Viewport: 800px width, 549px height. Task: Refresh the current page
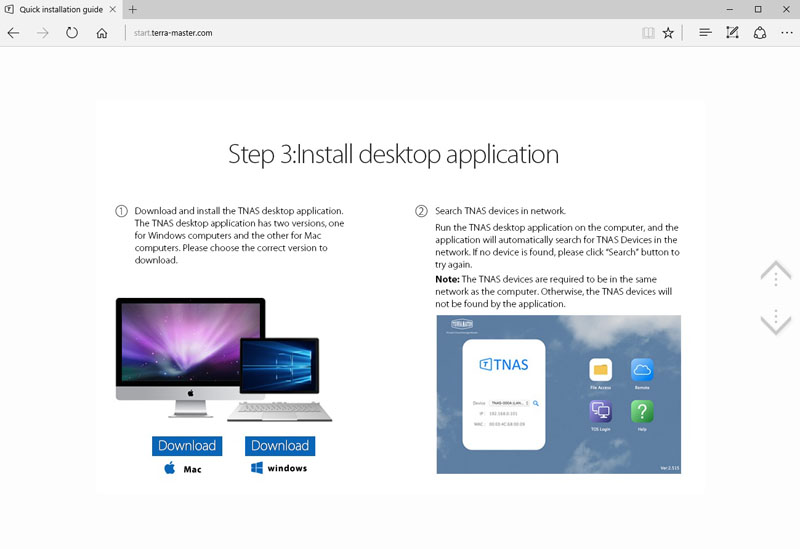point(72,33)
